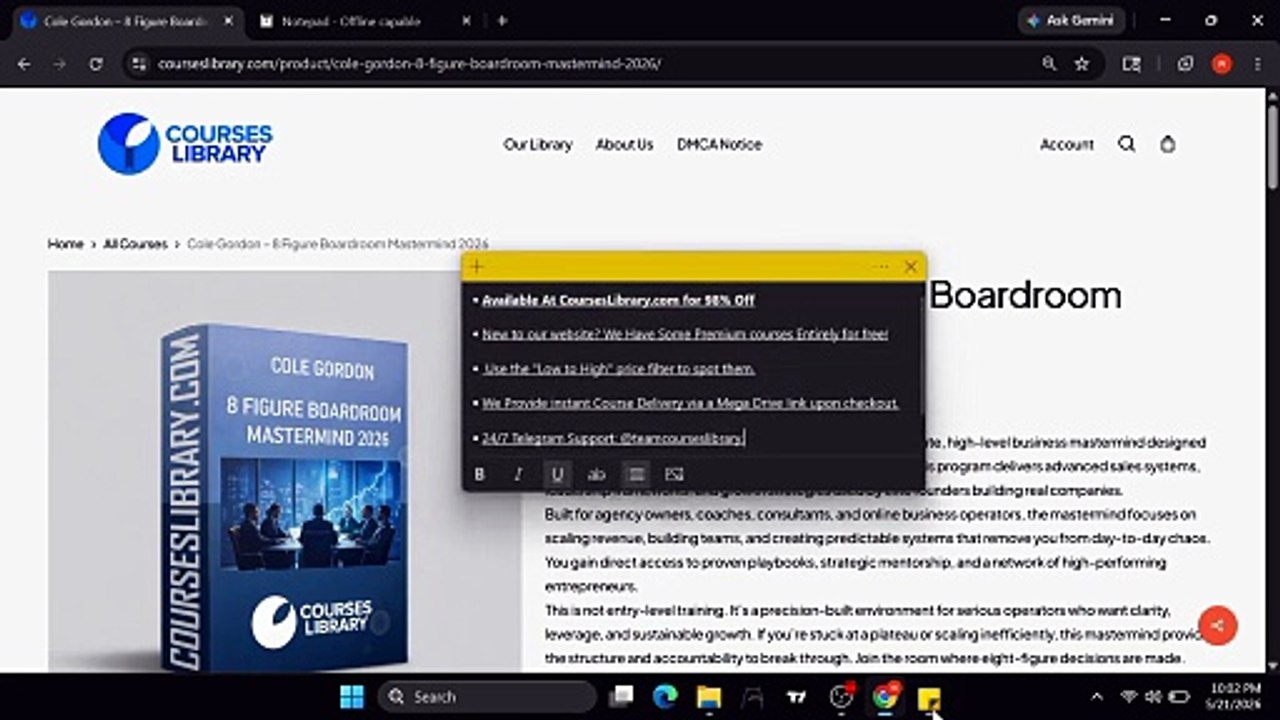Launch Microsoft Edge from taskbar
This screenshot has height=720, width=1280.
click(x=665, y=696)
